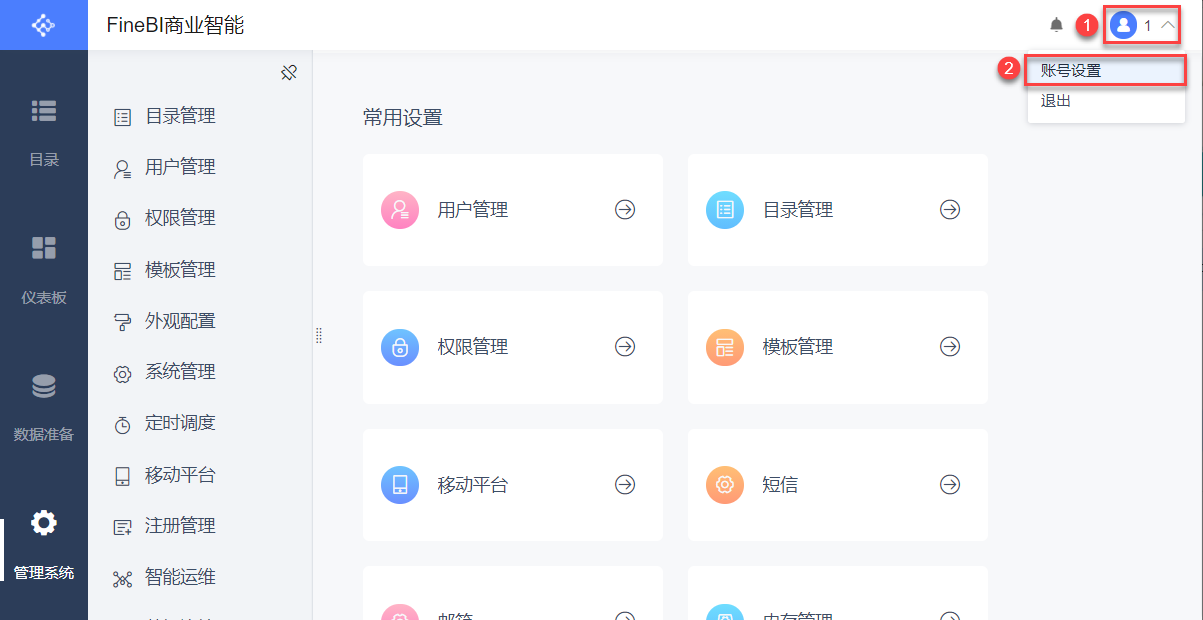Open 外观配置 sidebar entry
Screen dimensions: 1203x620
180,321
